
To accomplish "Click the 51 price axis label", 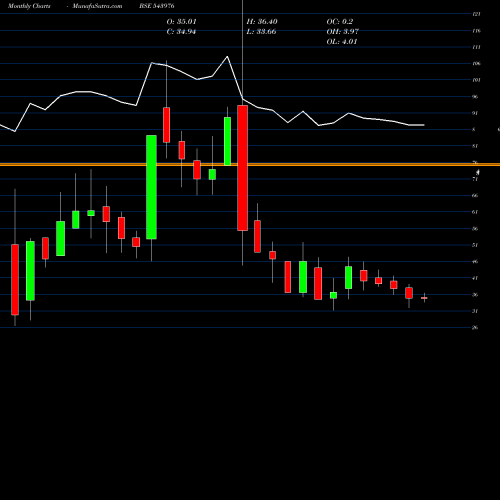I will point(475,245).
